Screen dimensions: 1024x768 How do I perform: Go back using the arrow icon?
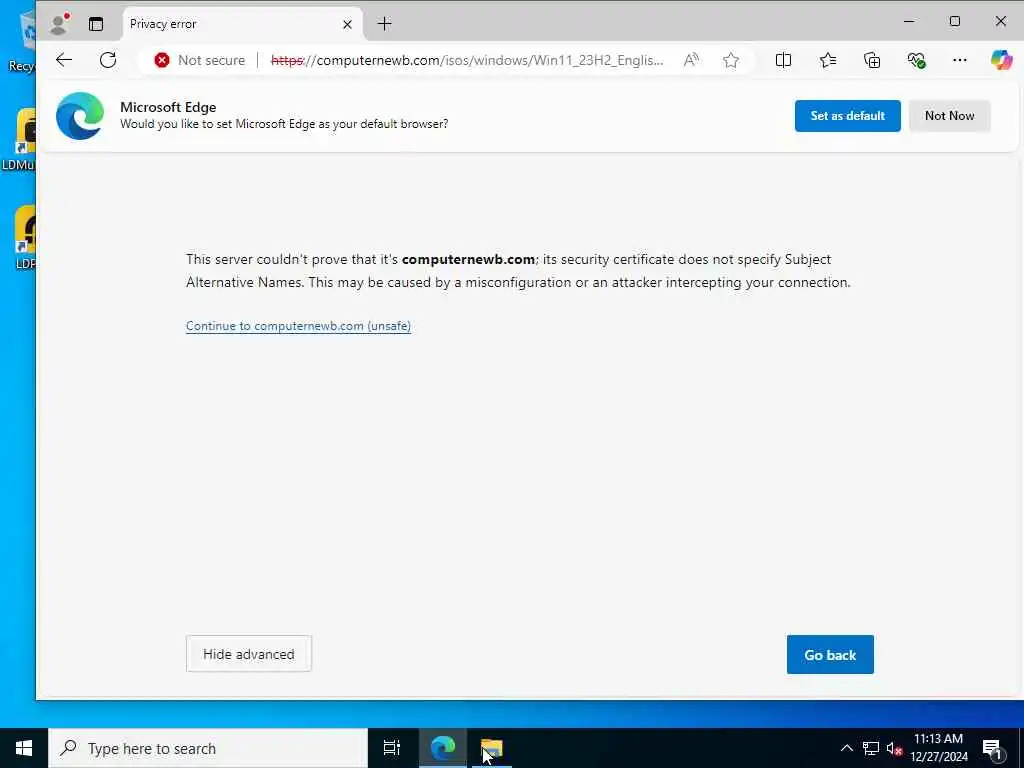(x=64, y=60)
